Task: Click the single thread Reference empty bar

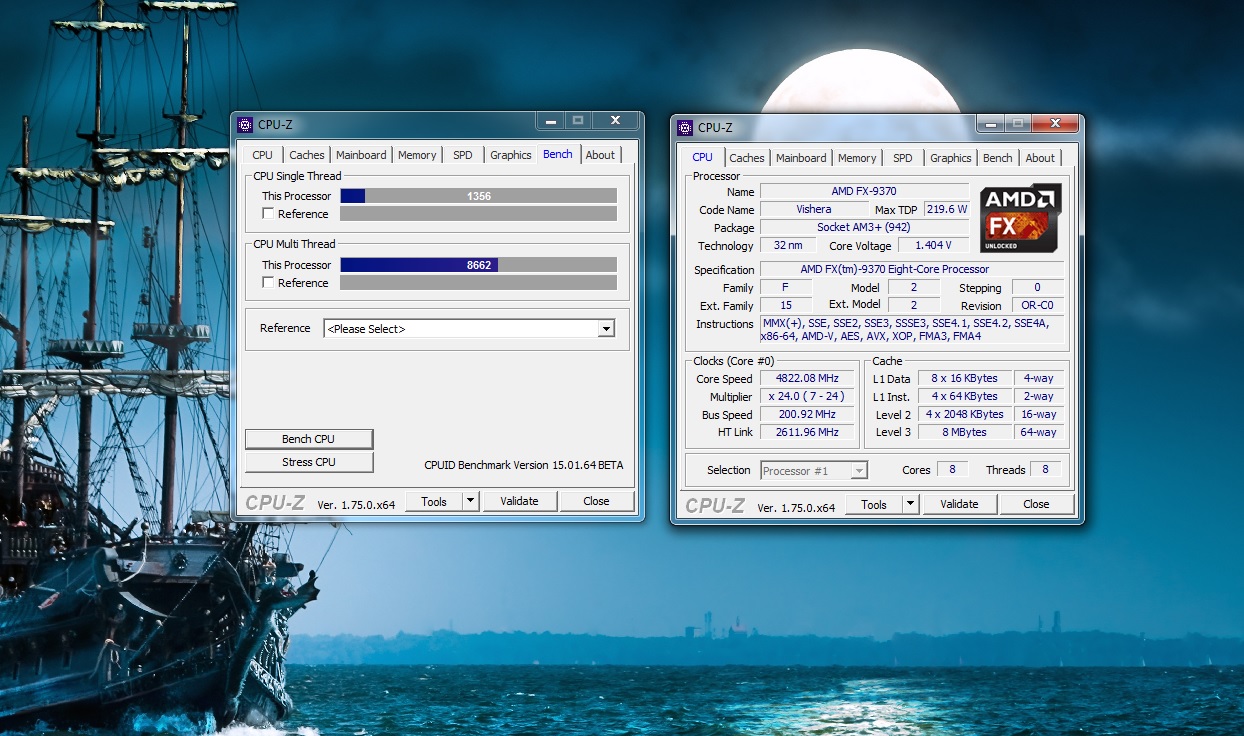Action: coord(478,214)
